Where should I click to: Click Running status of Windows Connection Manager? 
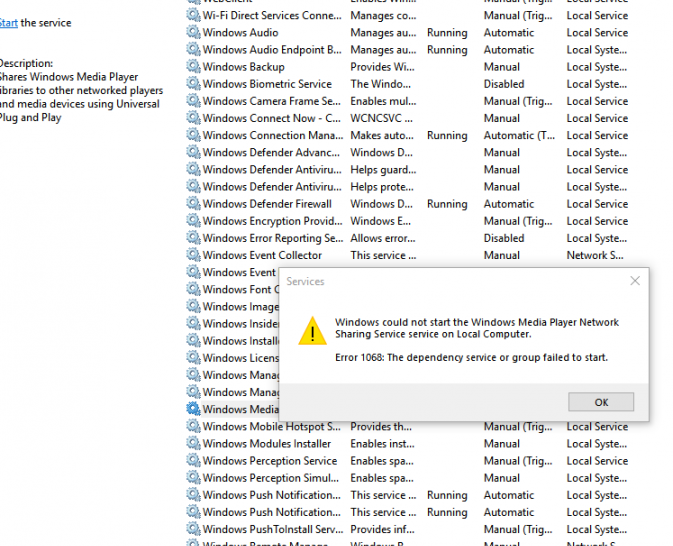click(x=447, y=136)
